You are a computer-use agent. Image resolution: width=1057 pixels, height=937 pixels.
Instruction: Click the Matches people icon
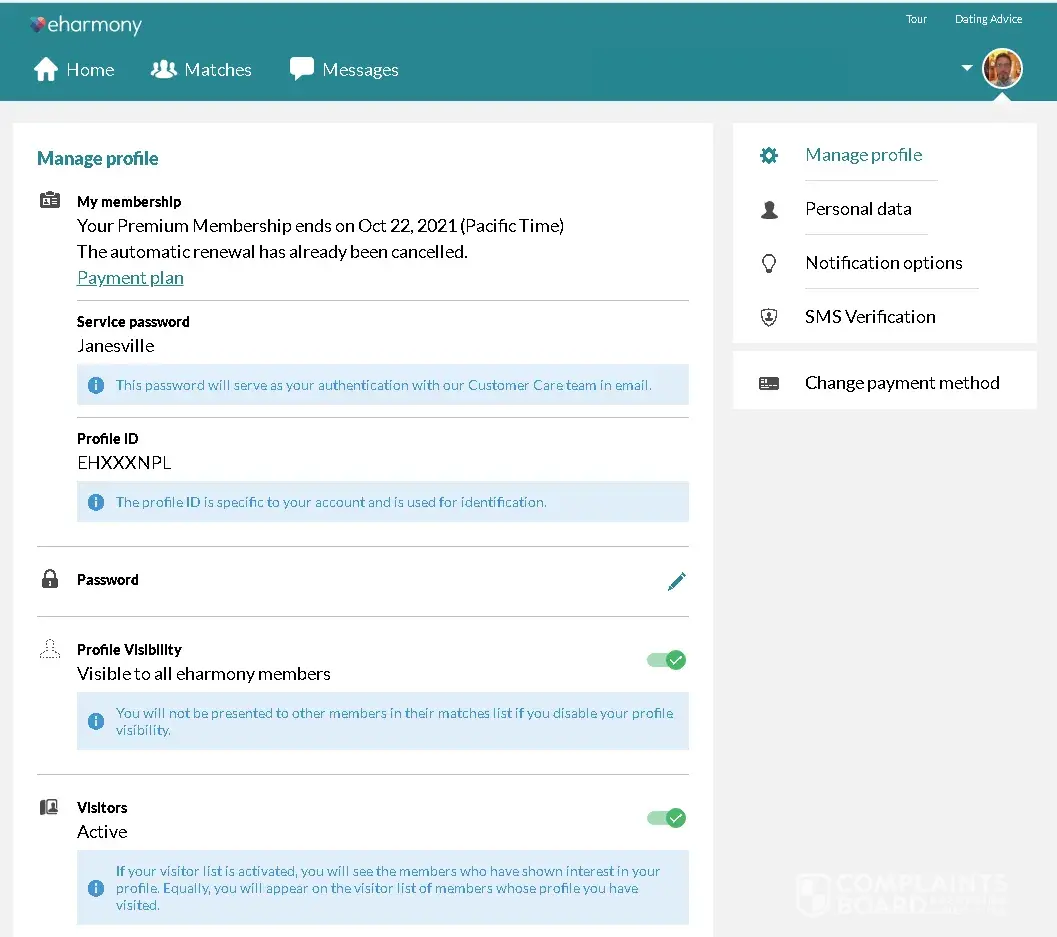(x=163, y=69)
